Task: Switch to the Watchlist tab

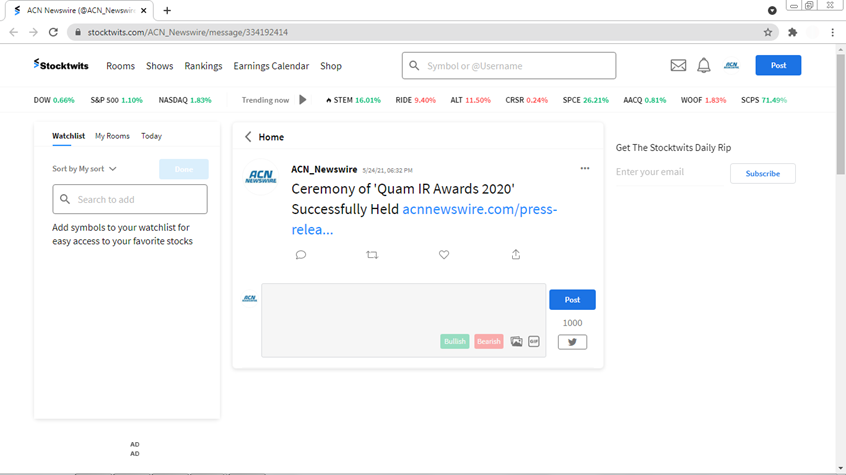Action: pos(69,136)
